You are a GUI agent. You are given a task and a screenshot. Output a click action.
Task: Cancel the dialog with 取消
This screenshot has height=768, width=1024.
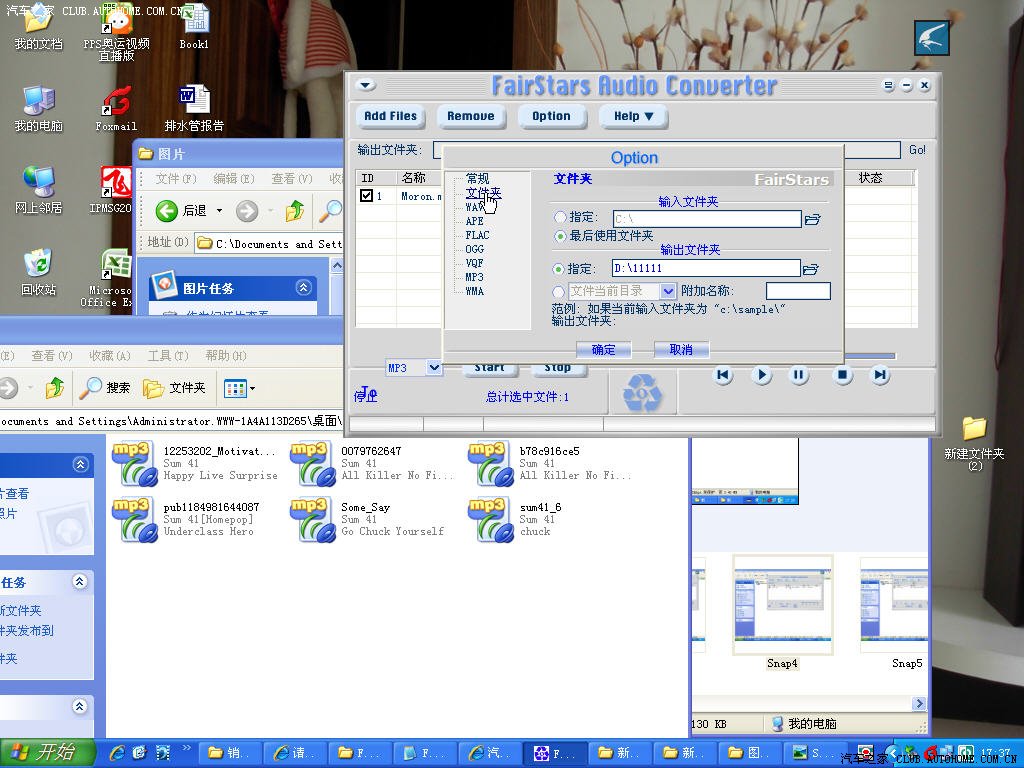[681, 349]
